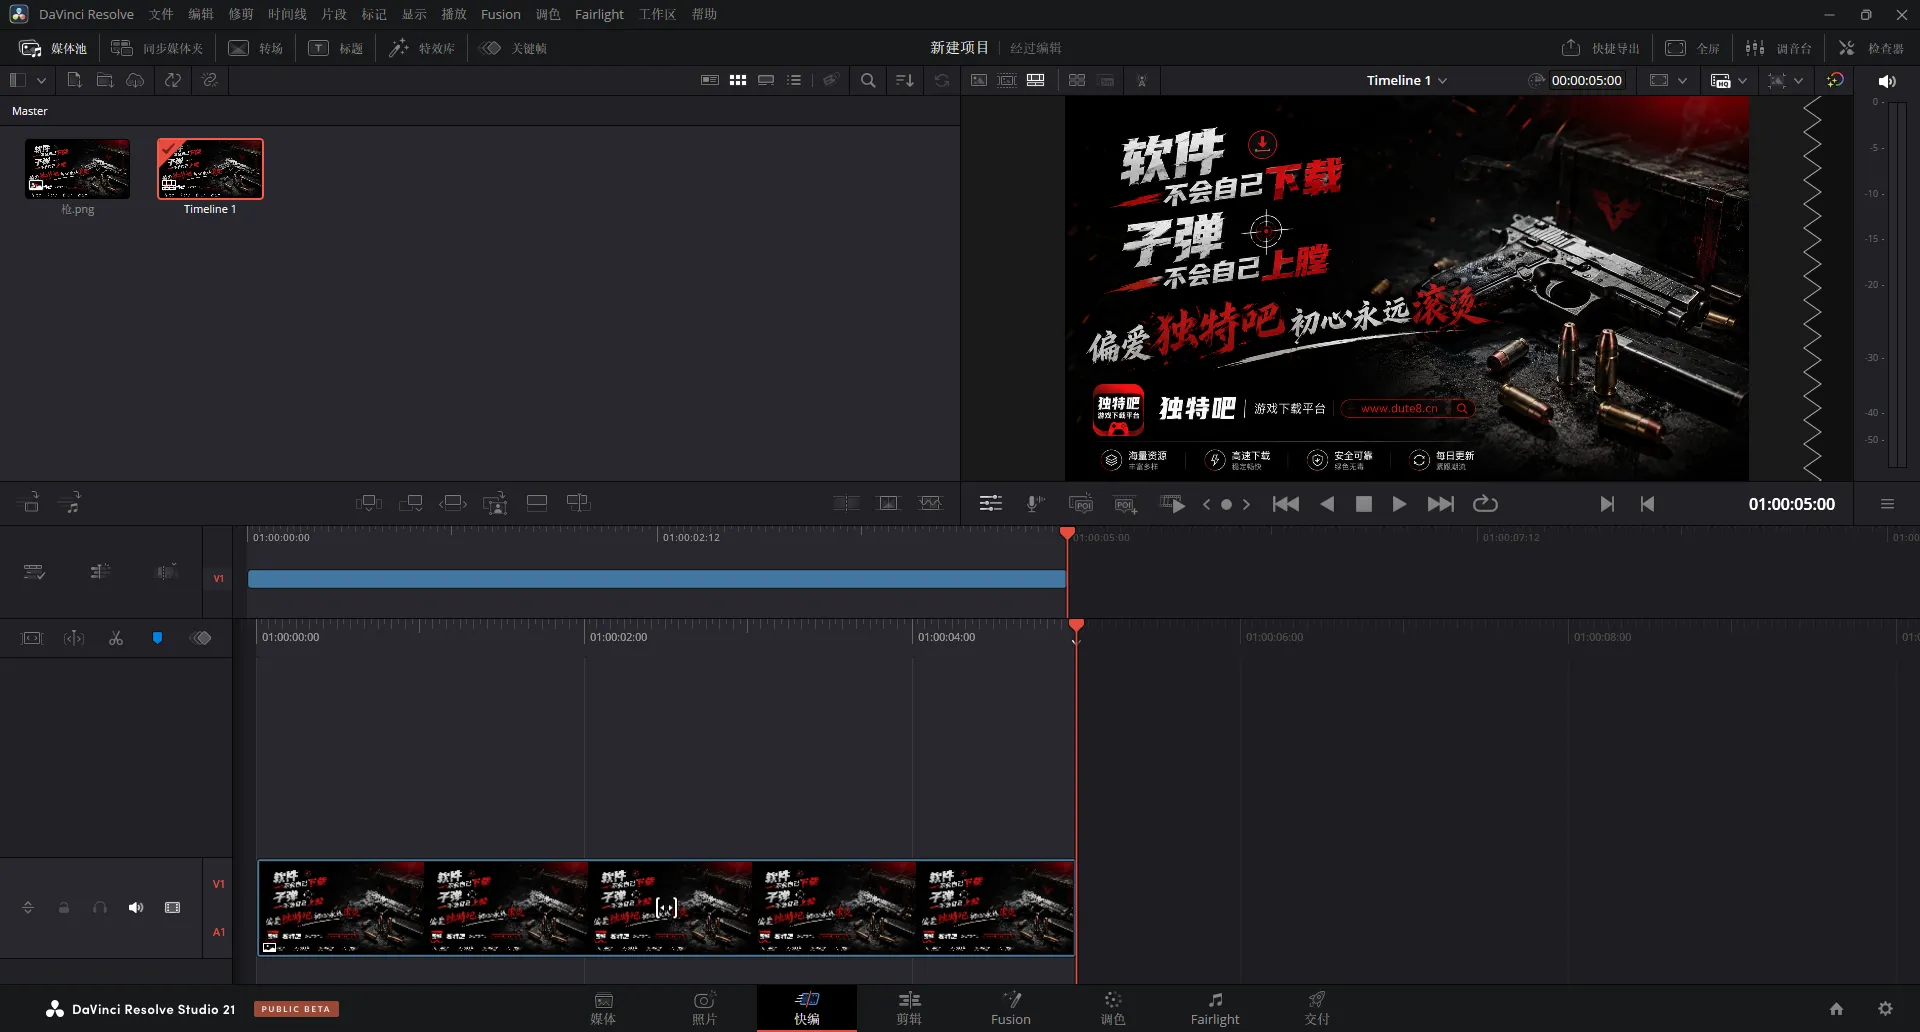Expand the bin list dropdown arrow
Image resolution: width=1920 pixels, height=1032 pixels.
41,80
